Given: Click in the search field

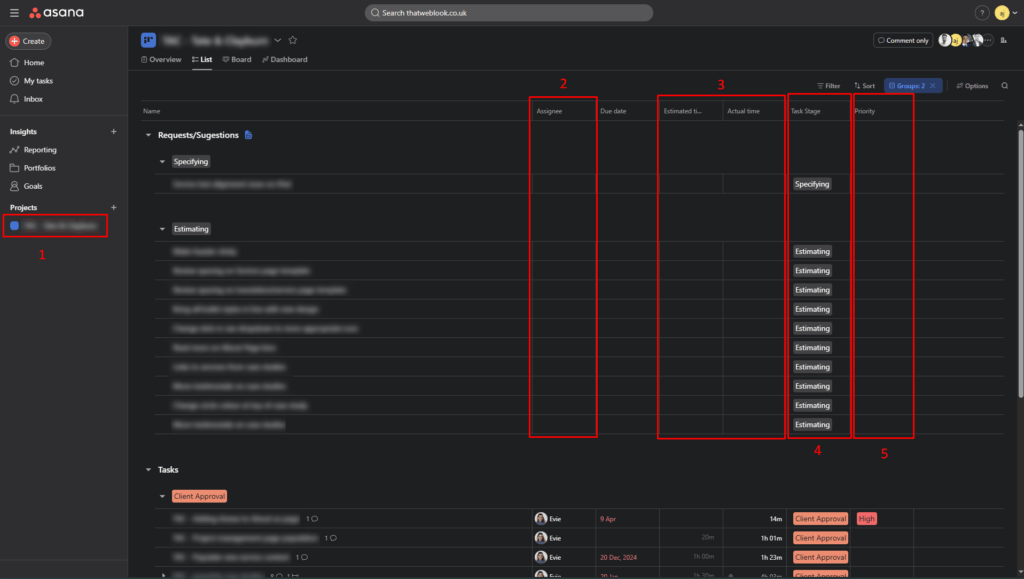Looking at the screenshot, I should tap(508, 13).
